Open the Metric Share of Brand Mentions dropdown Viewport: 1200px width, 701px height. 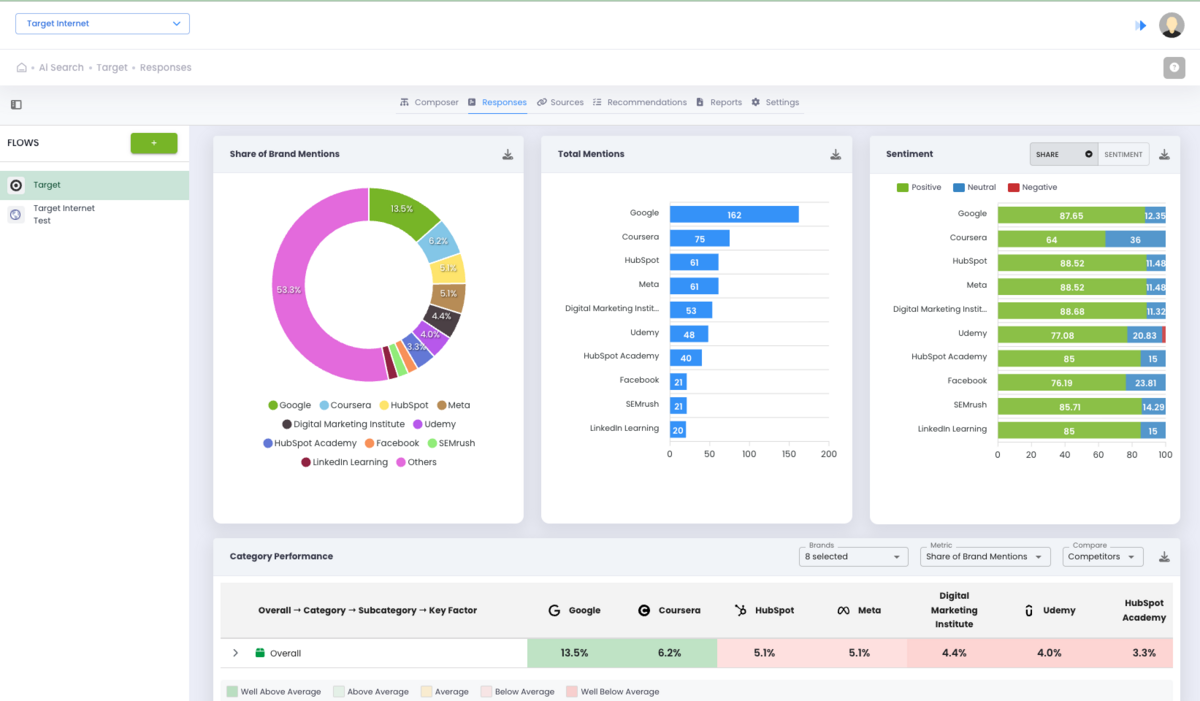coord(985,557)
